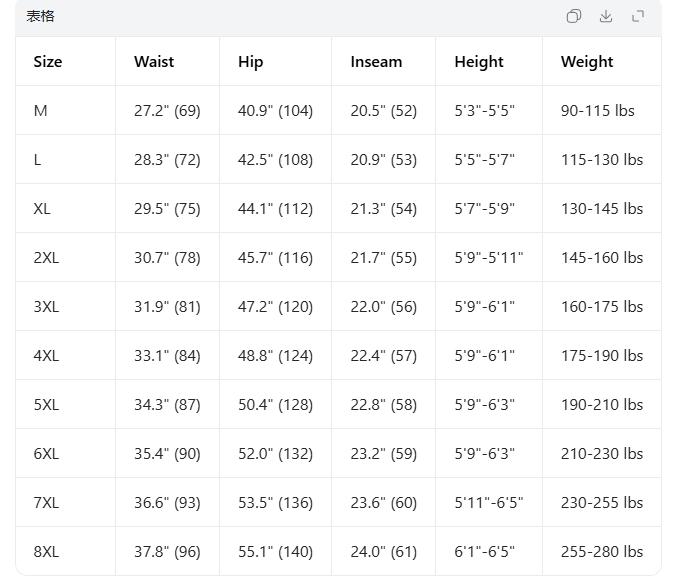Select the 8XL size cell
This screenshot has width=678, height=582.
tap(46, 552)
